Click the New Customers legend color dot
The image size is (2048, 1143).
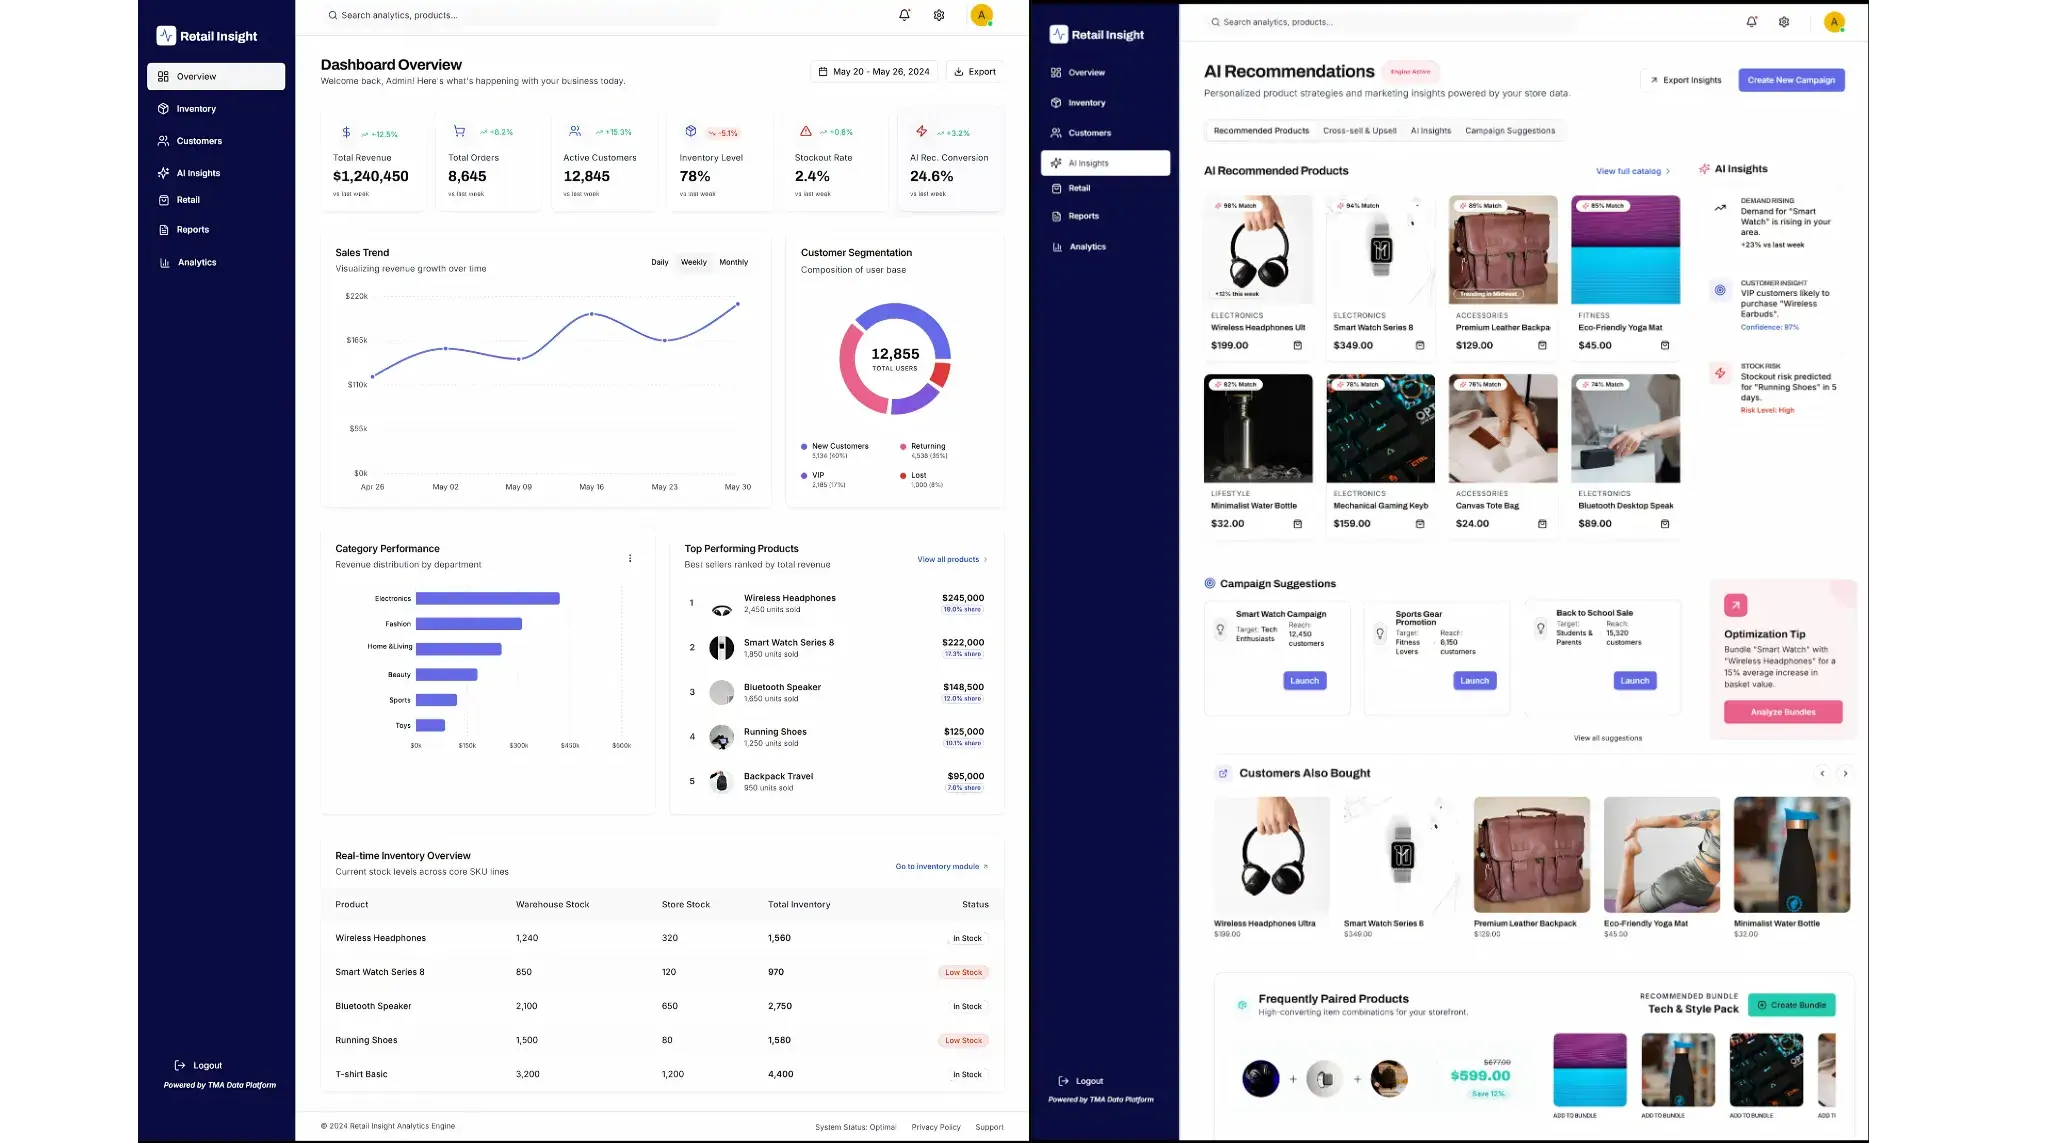point(804,447)
